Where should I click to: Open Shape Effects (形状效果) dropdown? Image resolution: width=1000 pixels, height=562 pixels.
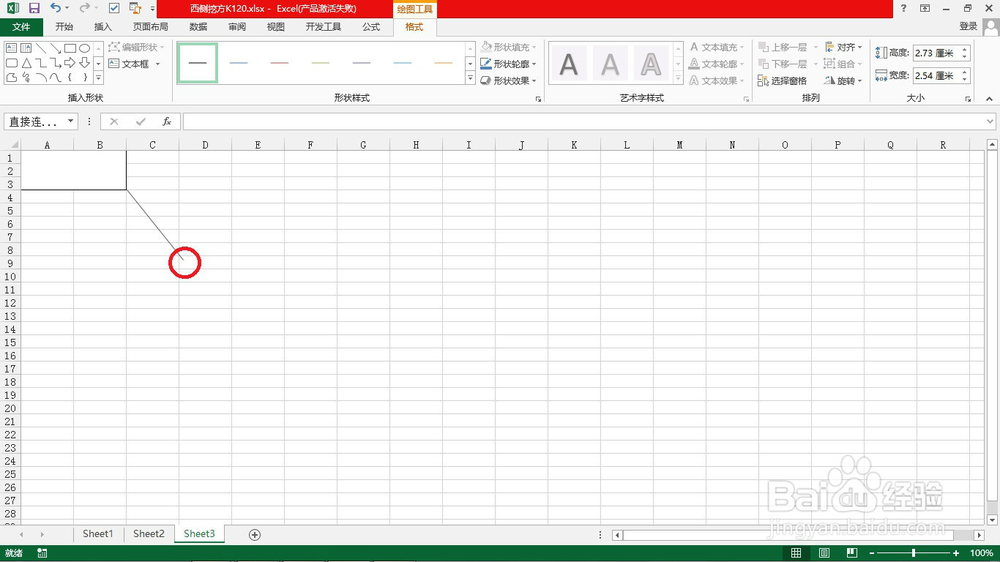[508, 80]
